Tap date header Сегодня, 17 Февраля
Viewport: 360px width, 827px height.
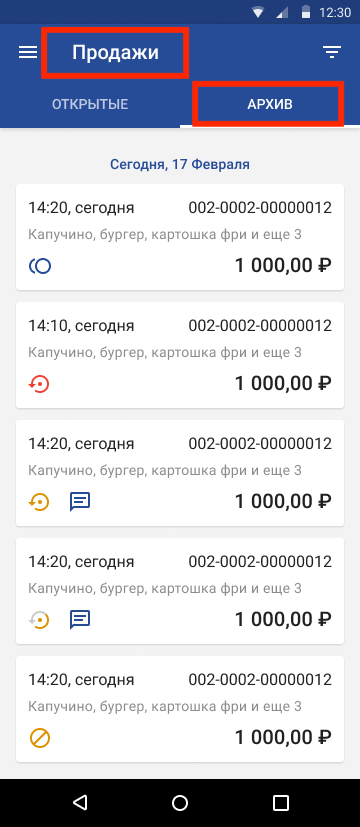180,165
